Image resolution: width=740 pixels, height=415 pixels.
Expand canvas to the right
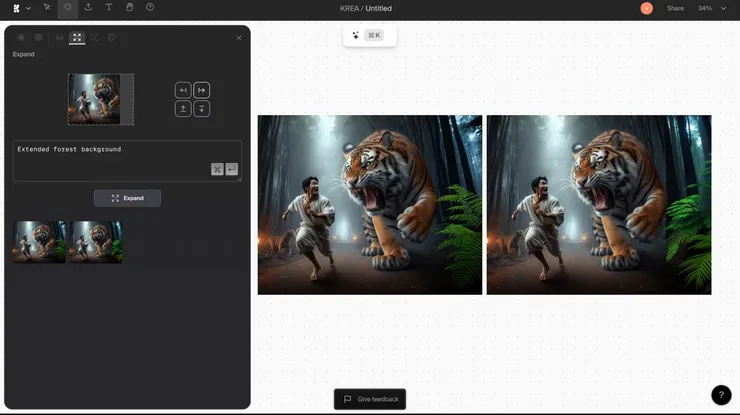pos(202,90)
